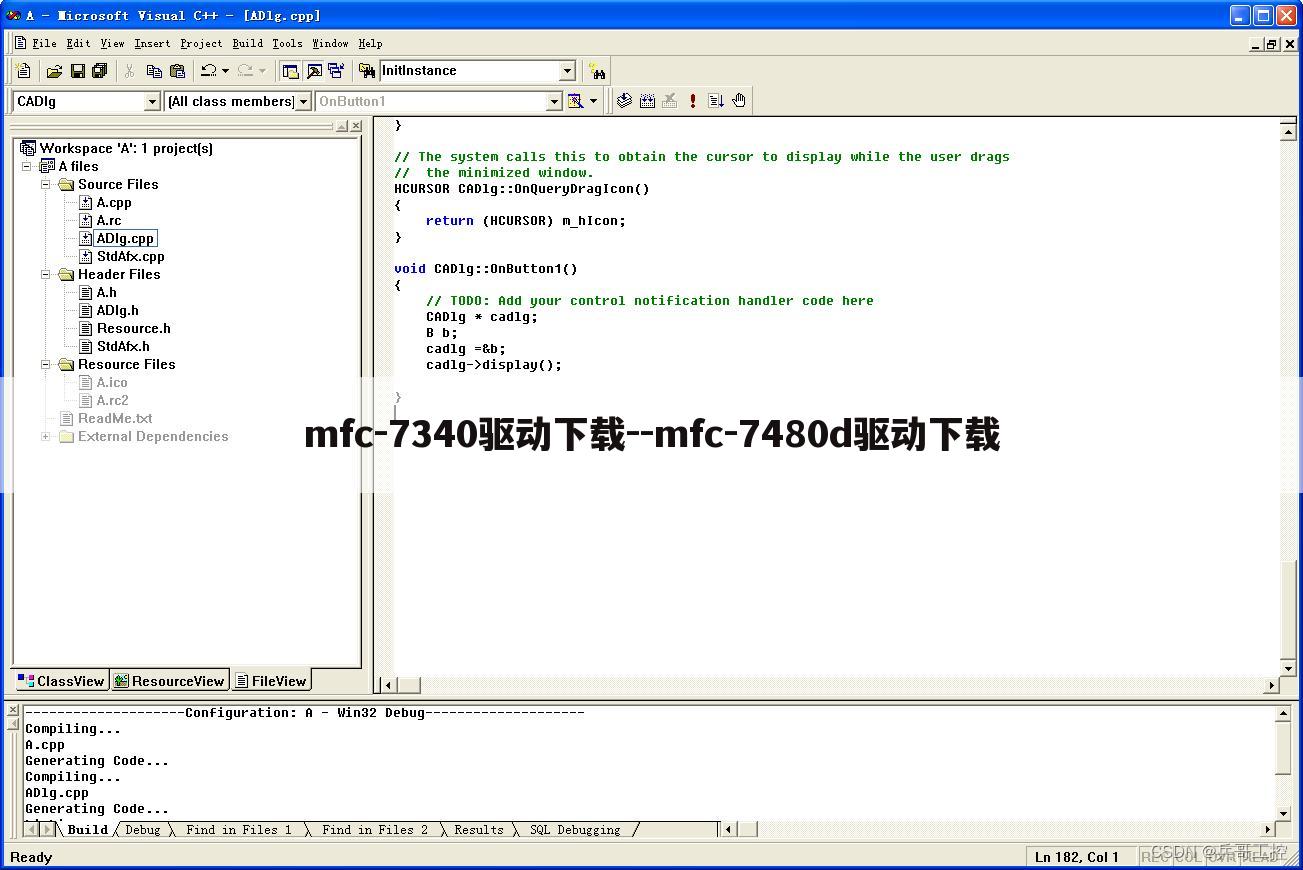The height and width of the screenshot is (870, 1303).
Task: Click the Paste clipboard icon
Action: pos(177,71)
